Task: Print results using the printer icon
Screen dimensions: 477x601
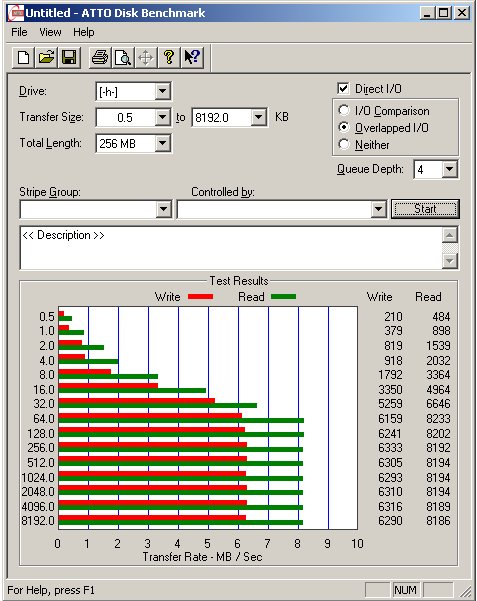Action: click(100, 58)
